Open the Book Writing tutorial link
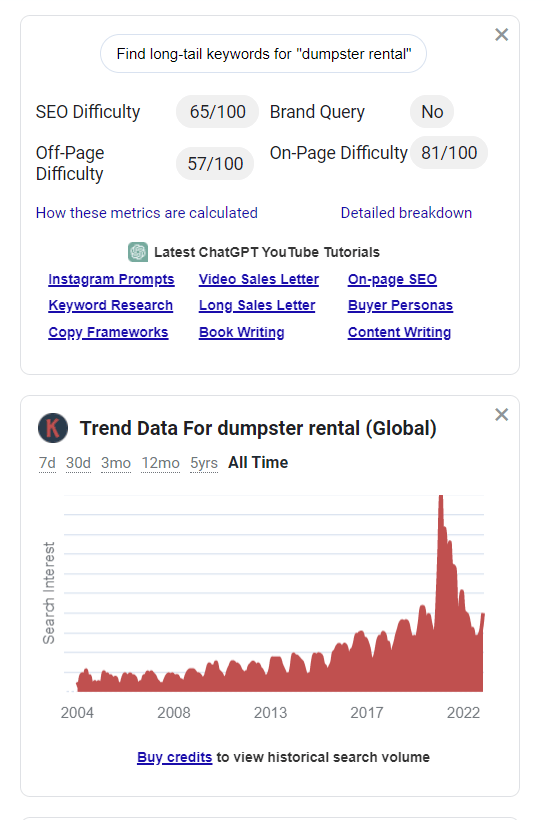 (242, 333)
